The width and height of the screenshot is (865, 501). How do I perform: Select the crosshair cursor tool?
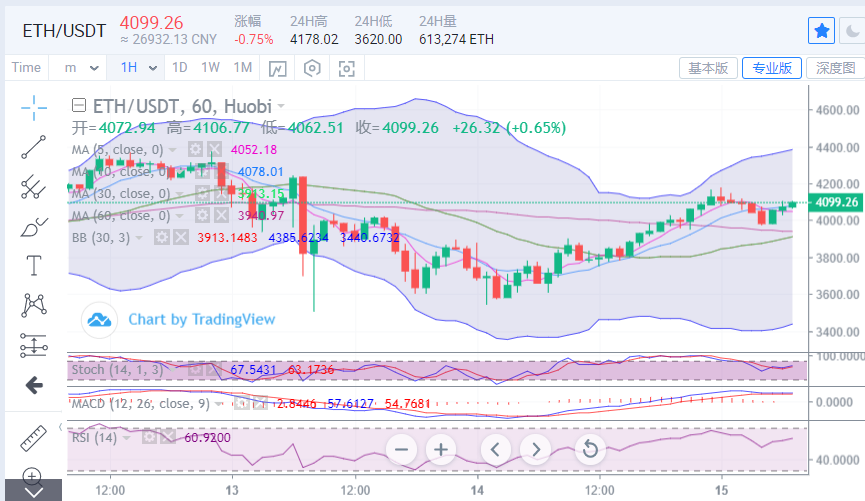point(34,108)
